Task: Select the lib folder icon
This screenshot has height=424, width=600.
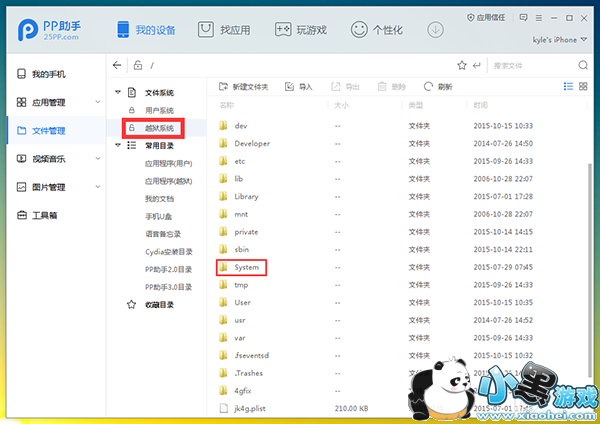Action: point(223,178)
